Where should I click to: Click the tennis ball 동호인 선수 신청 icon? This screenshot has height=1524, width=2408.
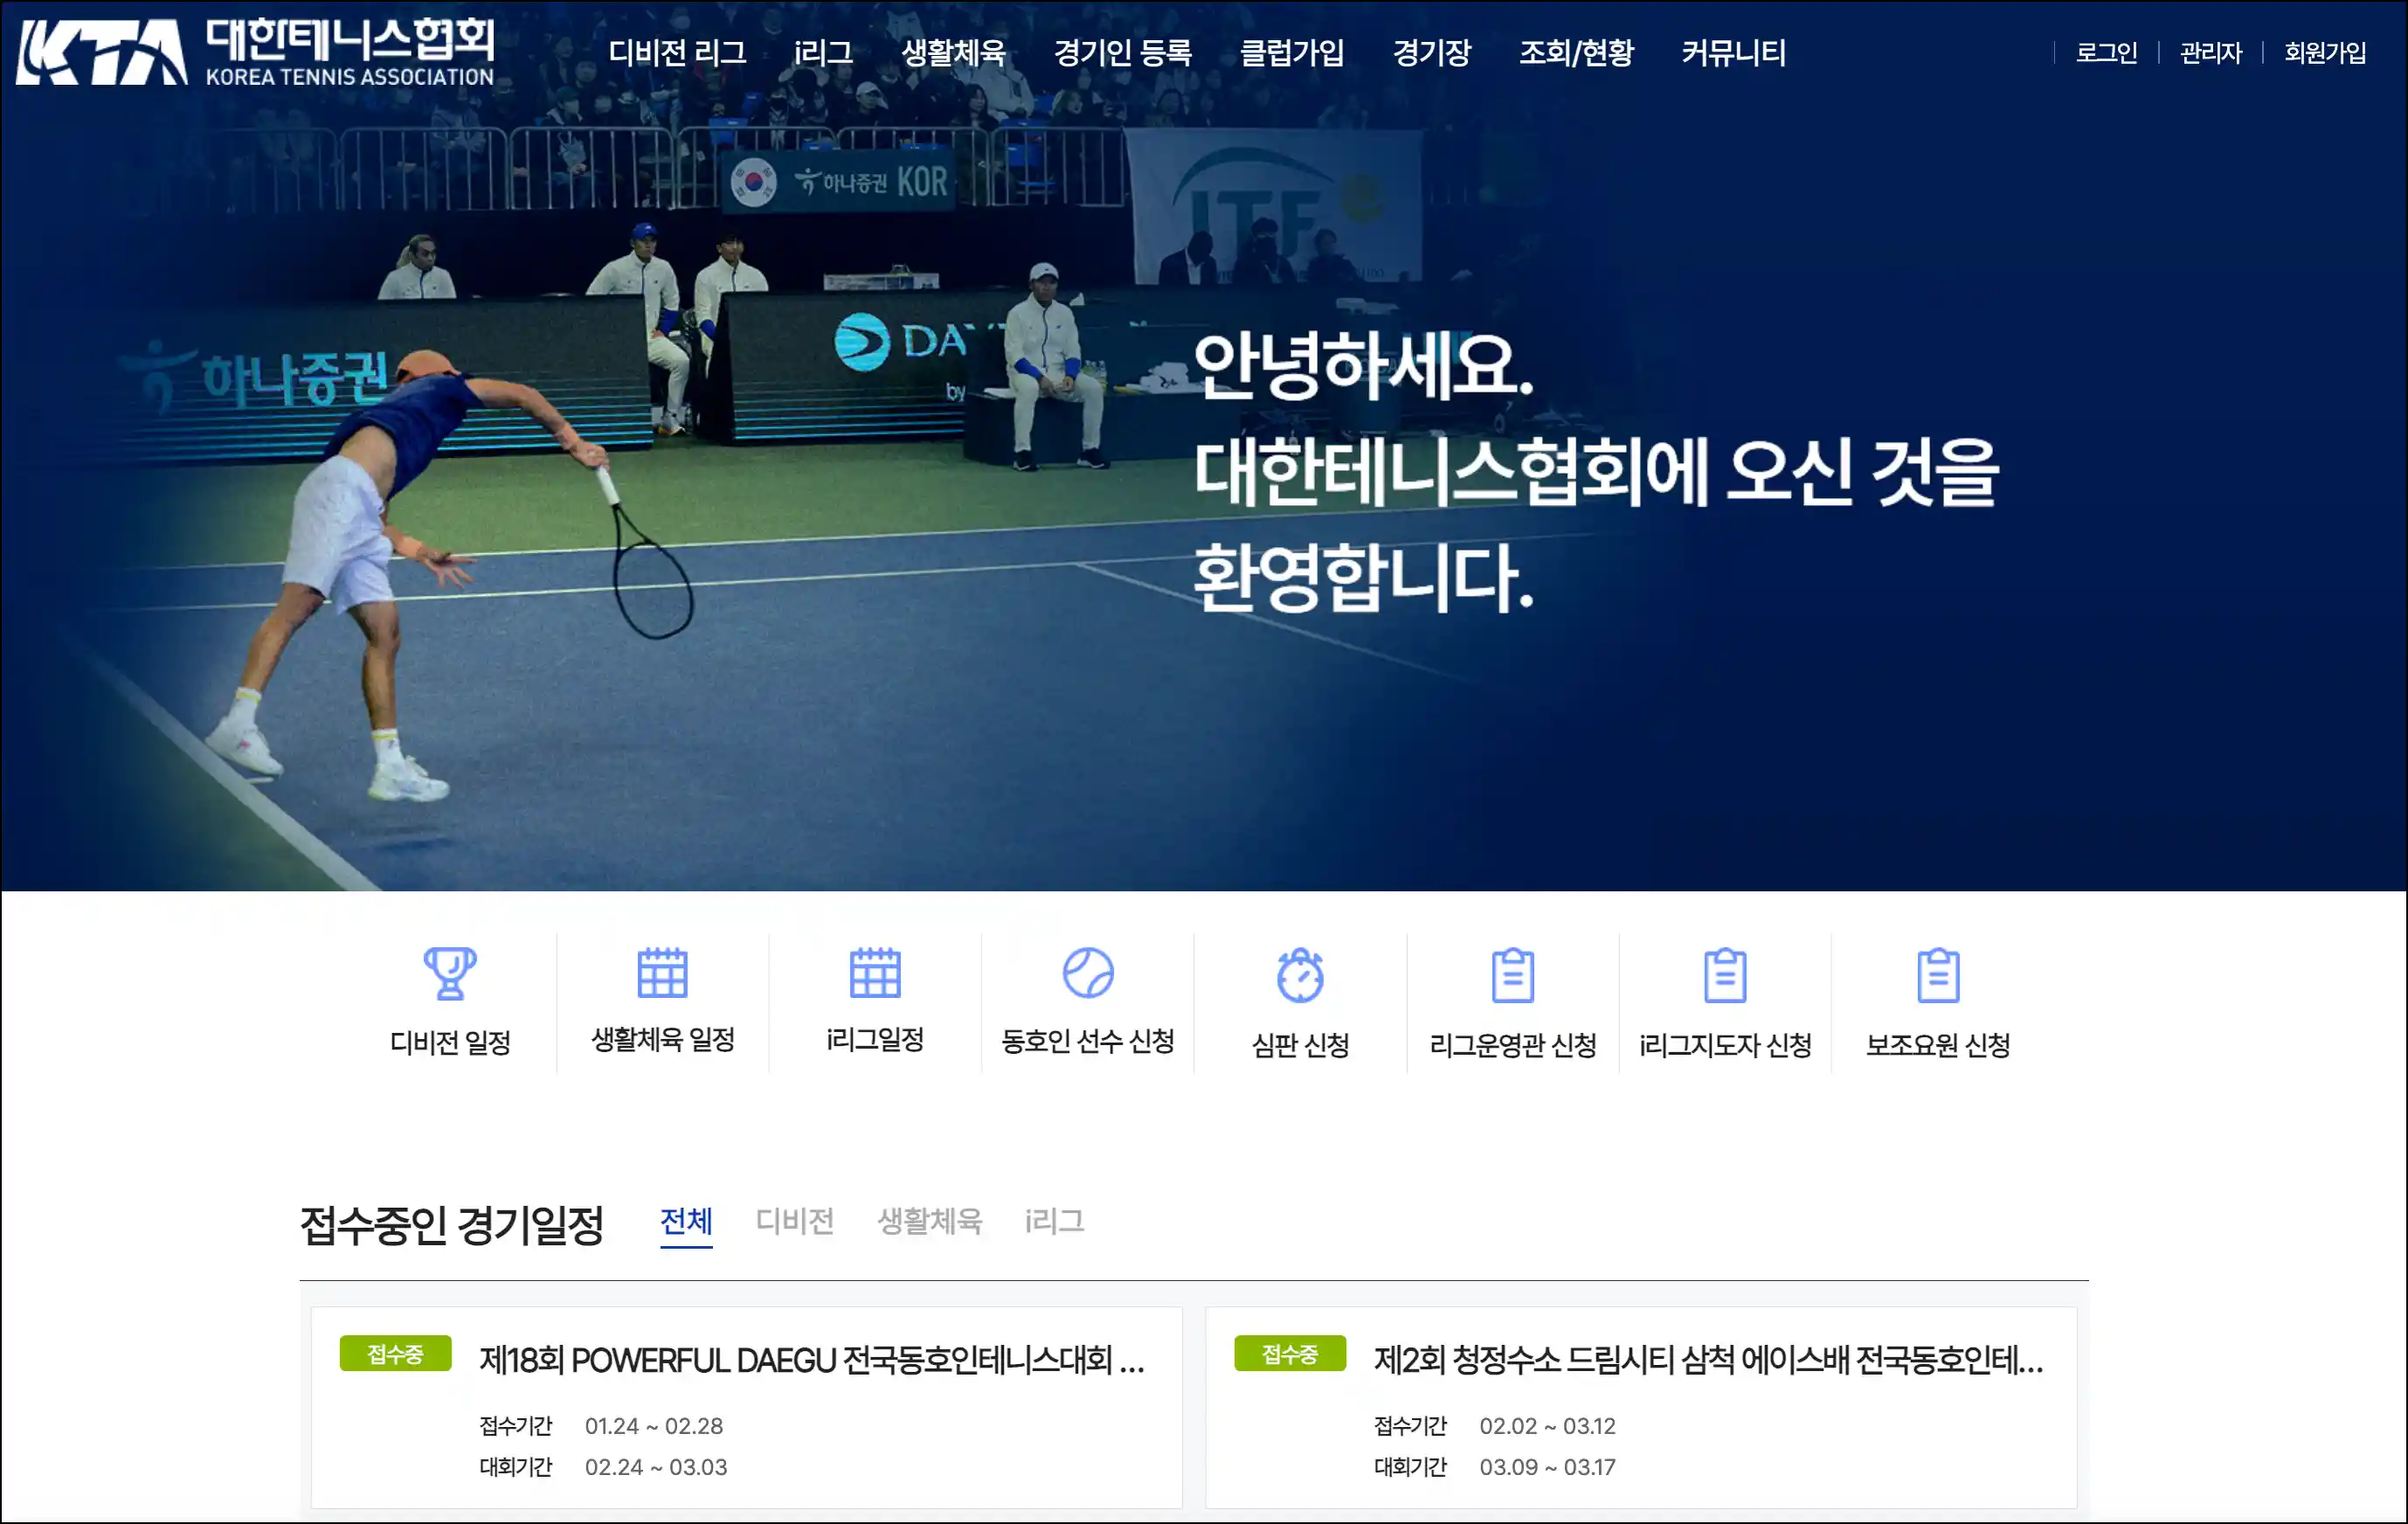tap(1088, 973)
